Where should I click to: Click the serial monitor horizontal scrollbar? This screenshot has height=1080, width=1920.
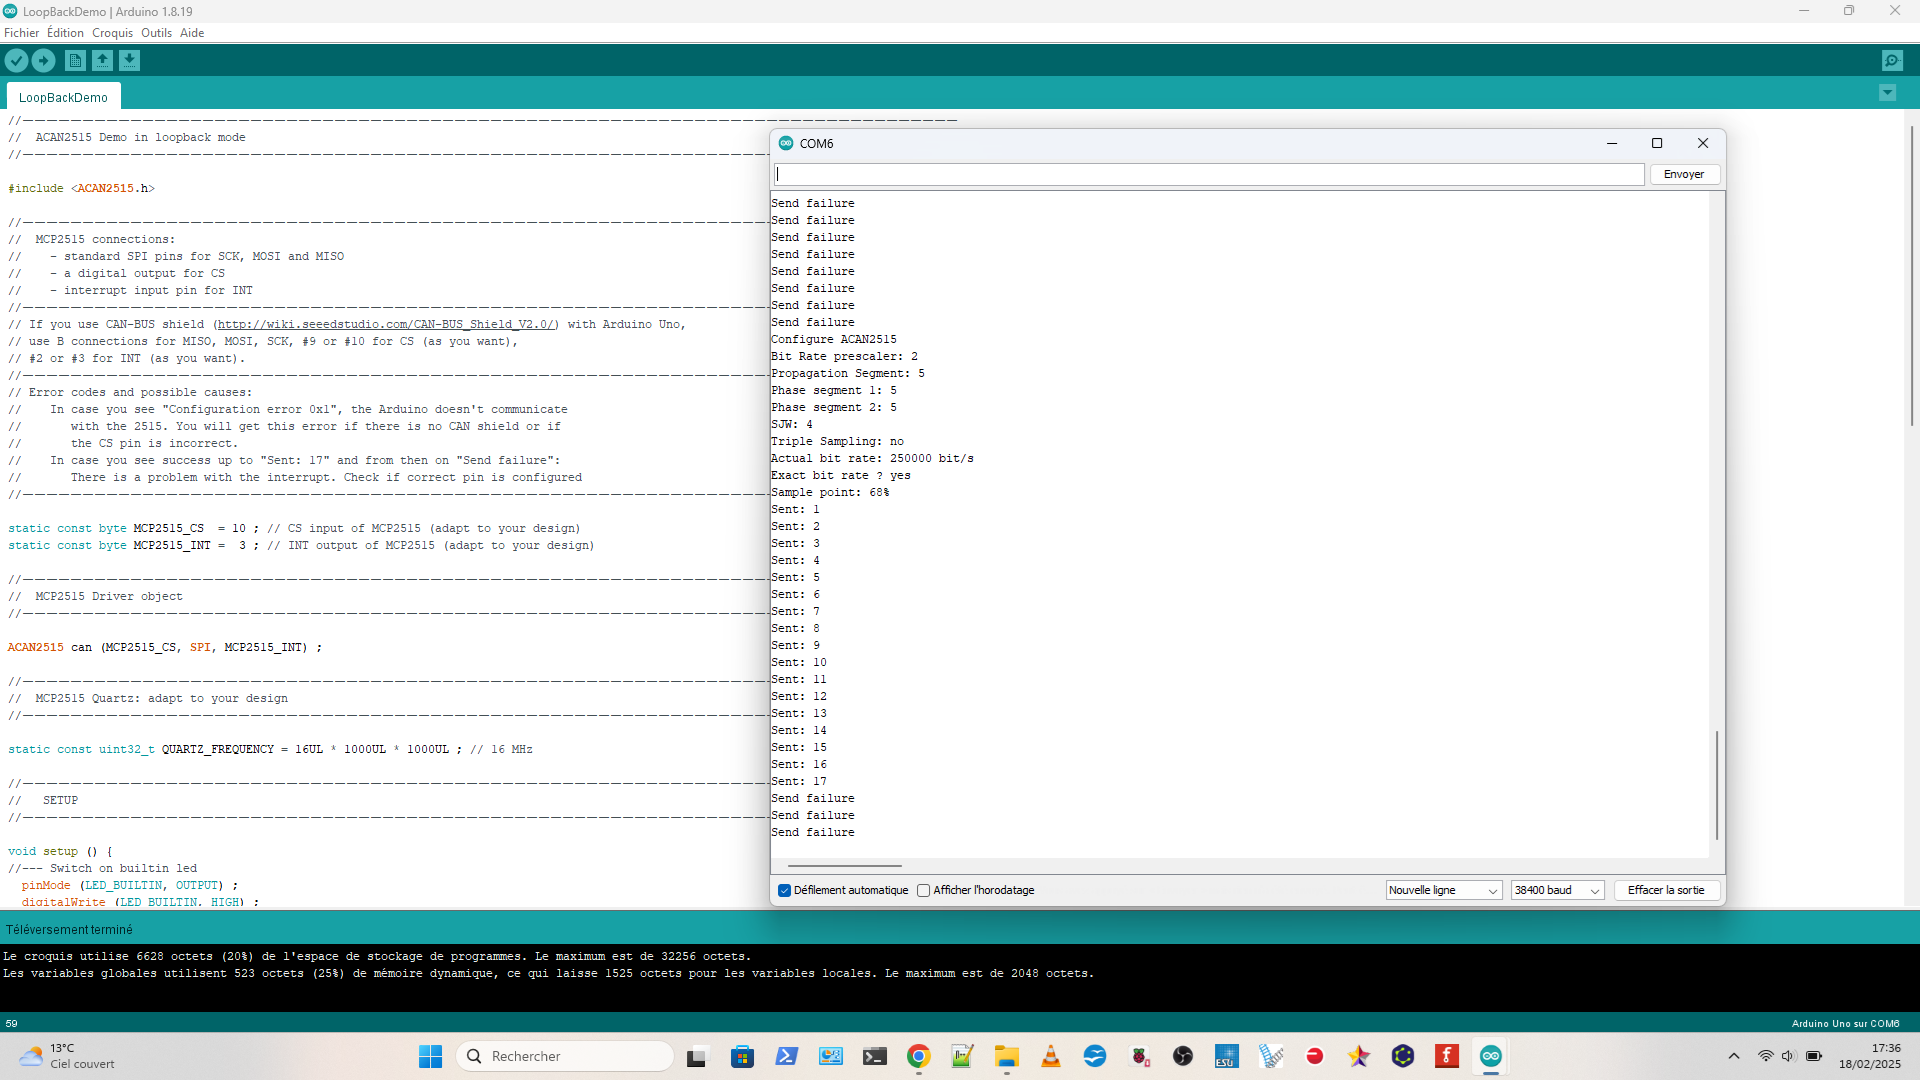point(844,866)
